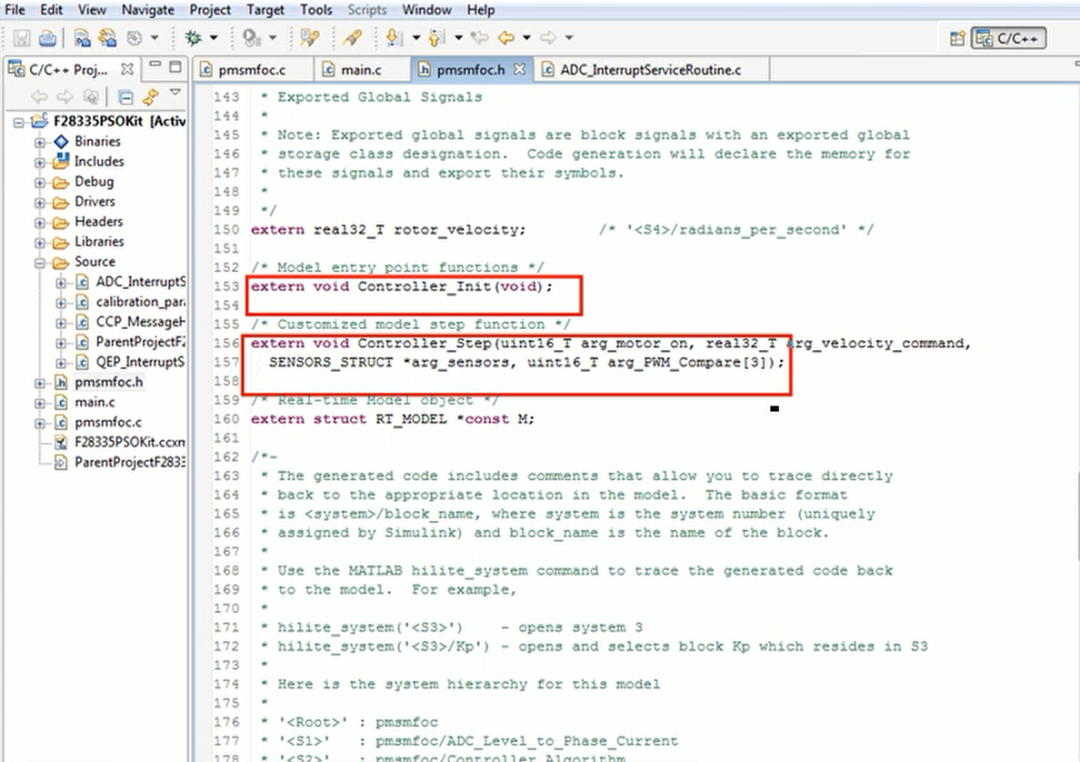This screenshot has width=1080, height=762.
Task: Close the pmsmfoc.h editor tab
Action: (519, 69)
